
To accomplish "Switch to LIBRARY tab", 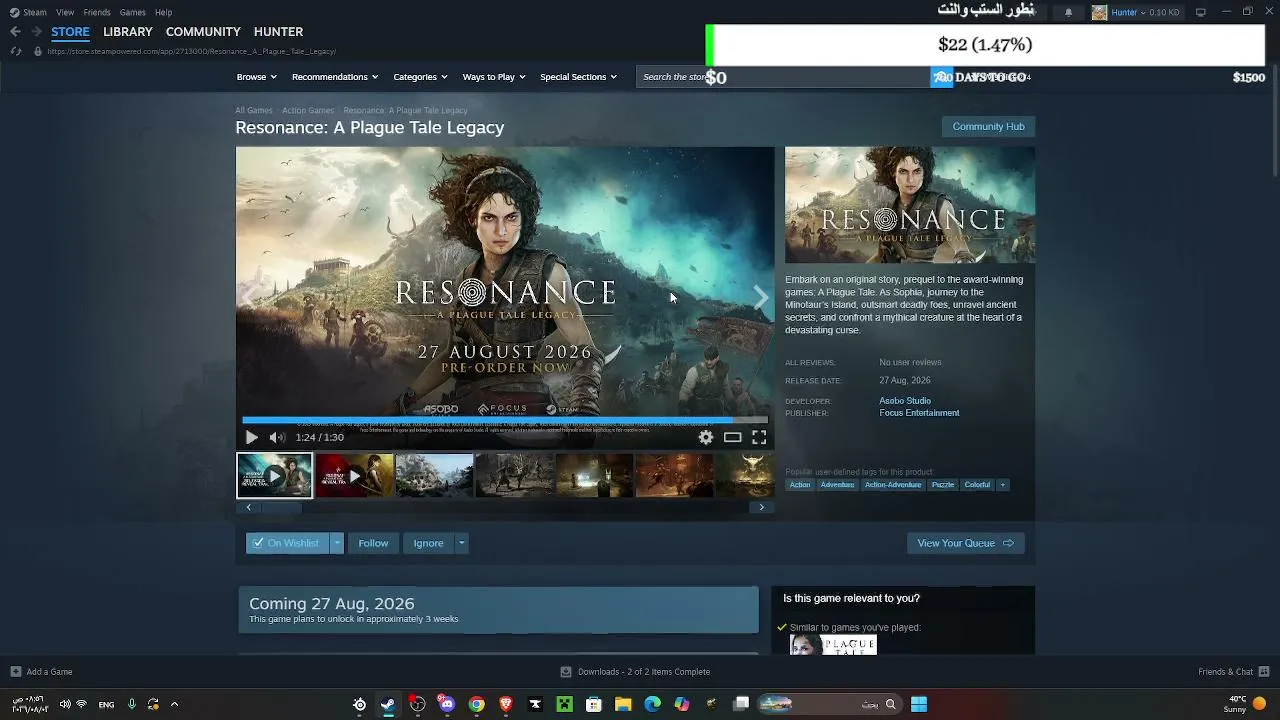I will pos(128,32).
